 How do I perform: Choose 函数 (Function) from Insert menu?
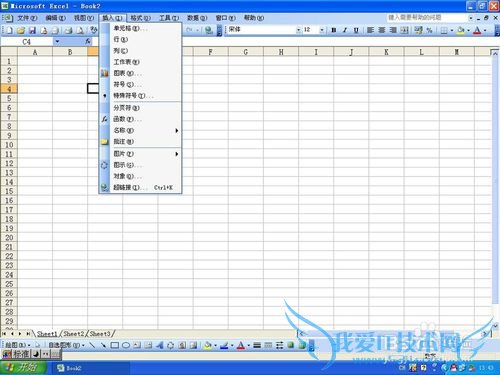point(140,119)
